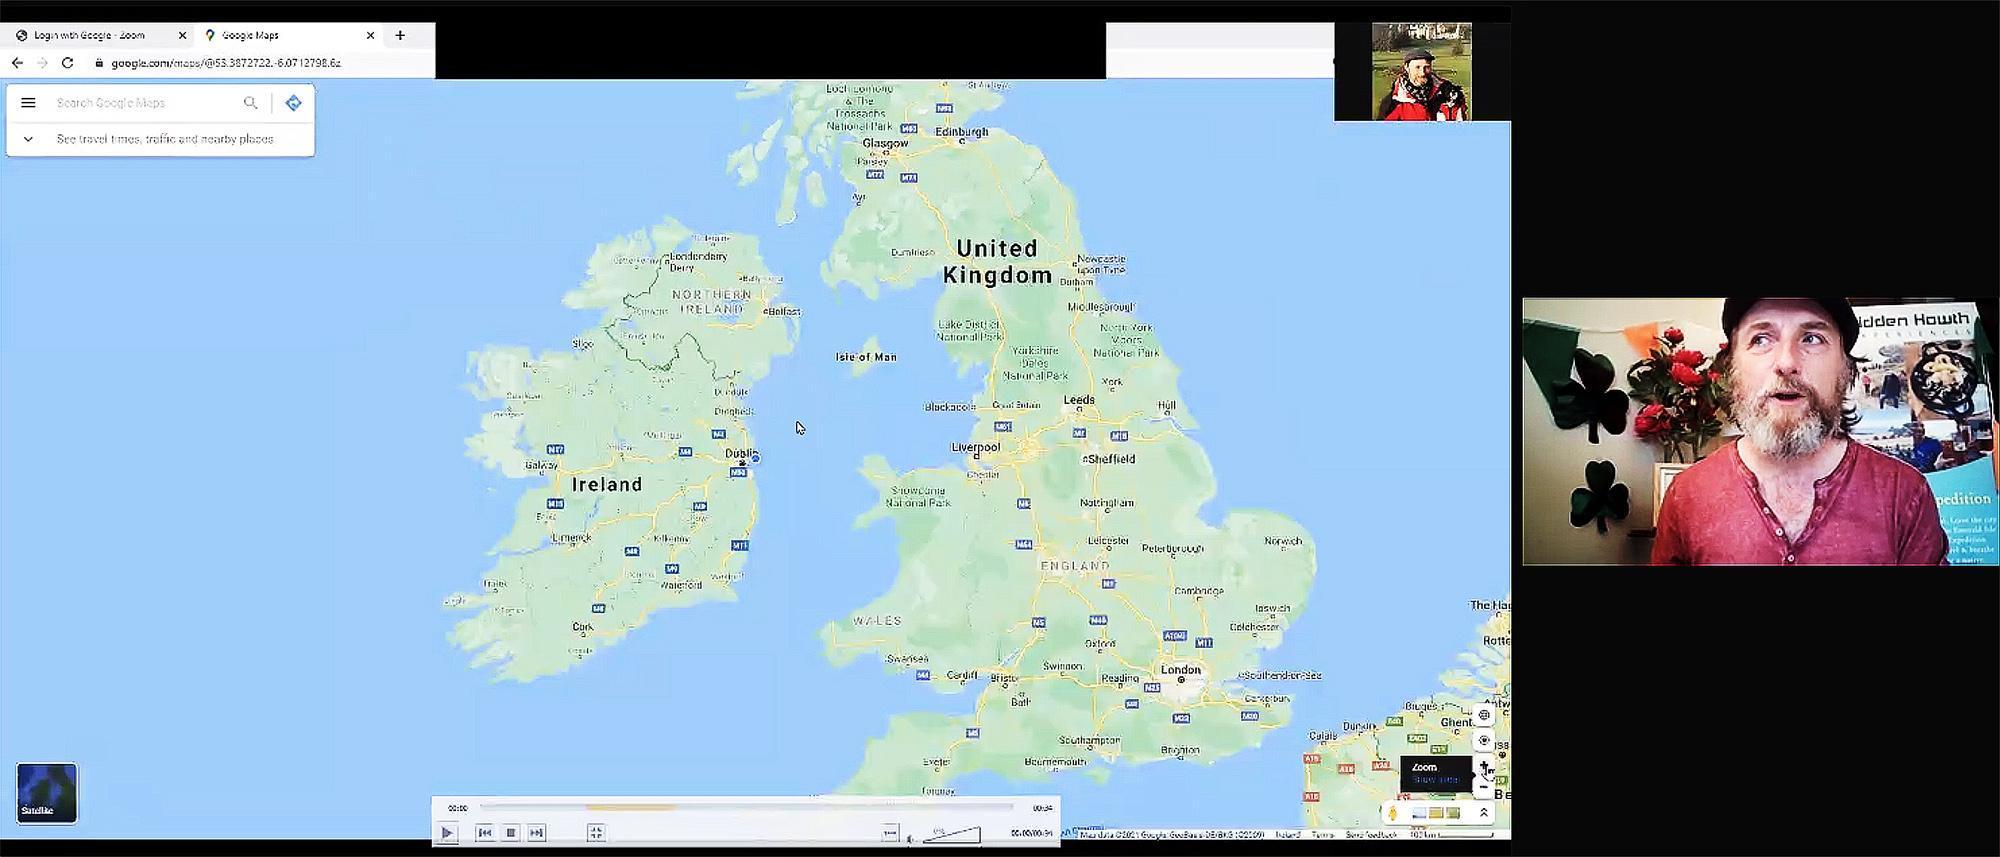The width and height of the screenshot is (2000, 857).
Task: Switch map to Satellite layer thumbnail
Action: point(46,793)
